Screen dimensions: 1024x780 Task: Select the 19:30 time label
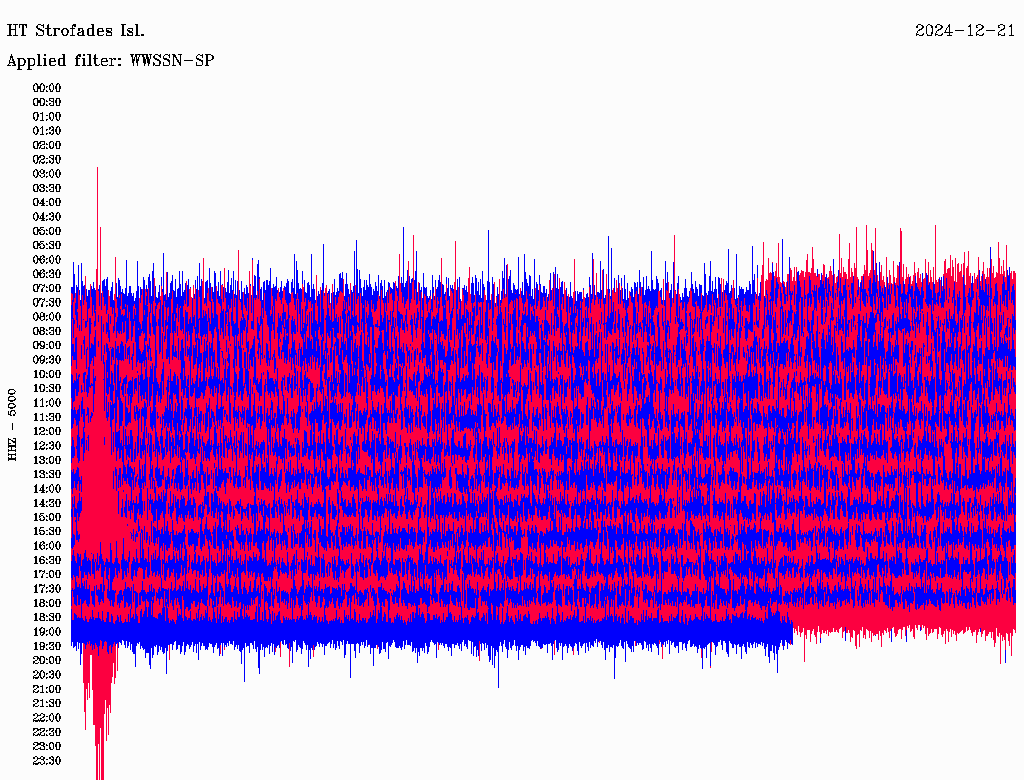47,646
